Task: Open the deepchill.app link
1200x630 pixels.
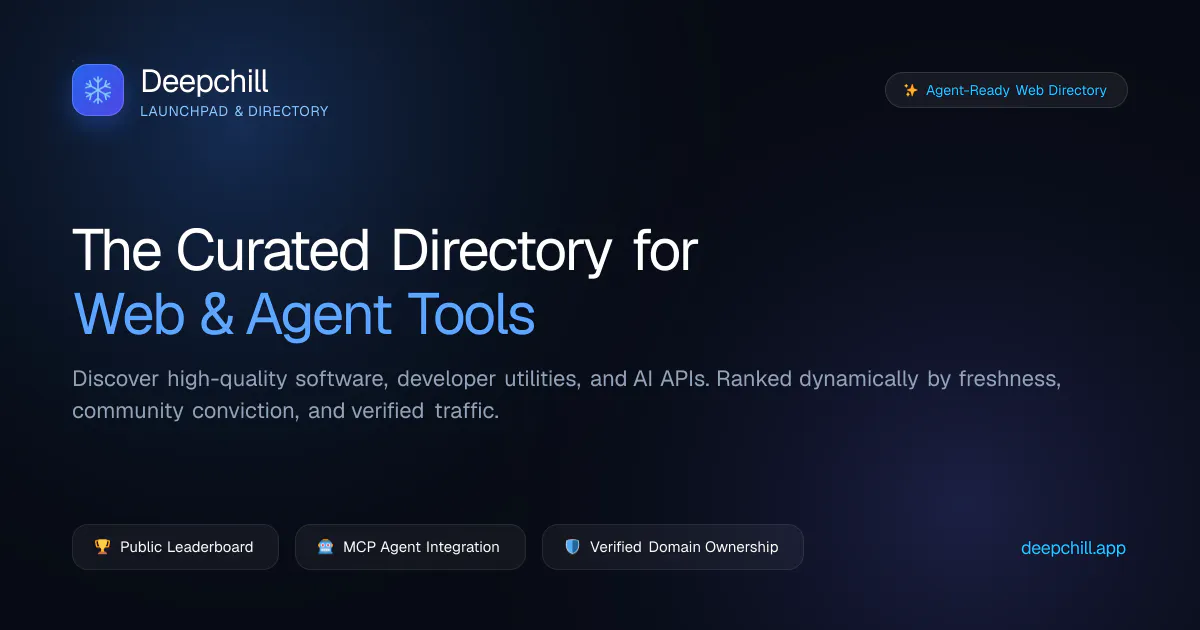Action: click(x=1074, y=548)
